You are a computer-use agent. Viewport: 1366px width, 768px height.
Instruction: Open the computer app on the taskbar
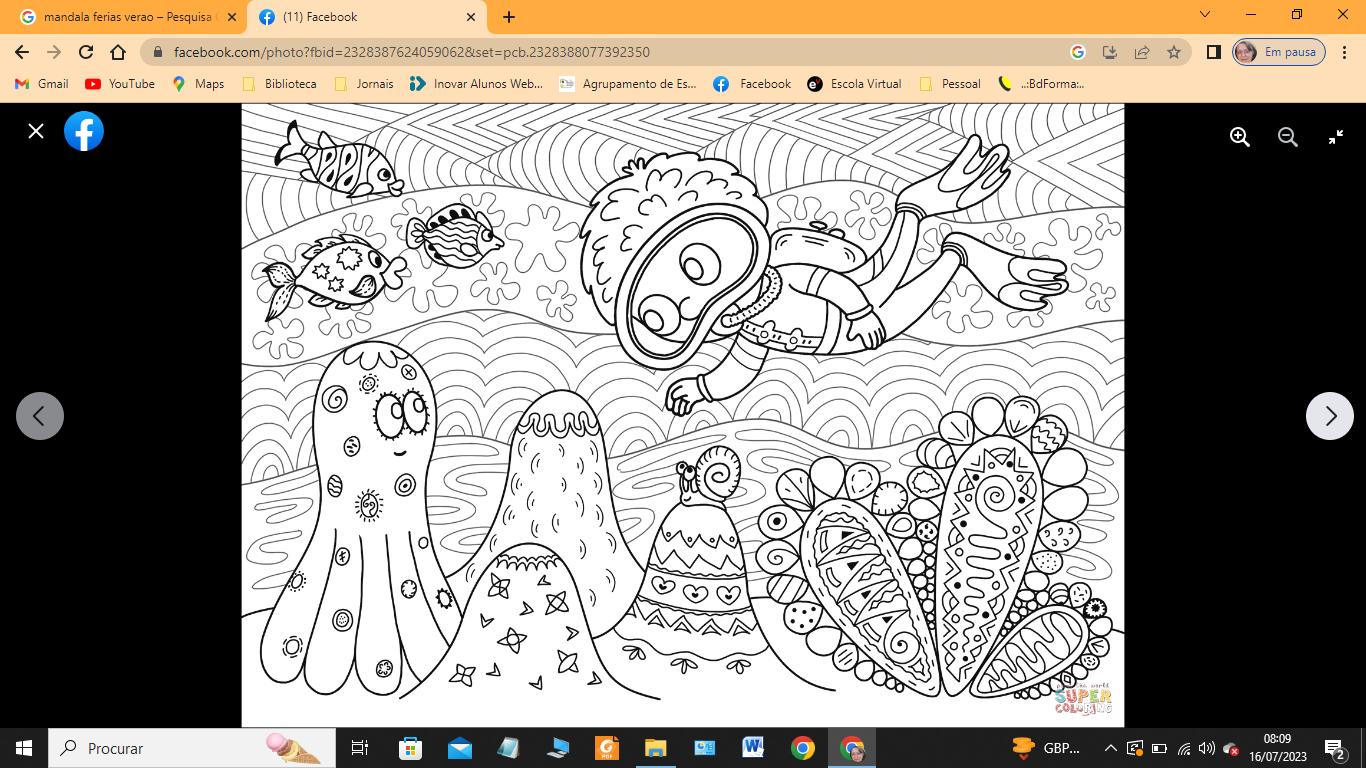point(557,748)
